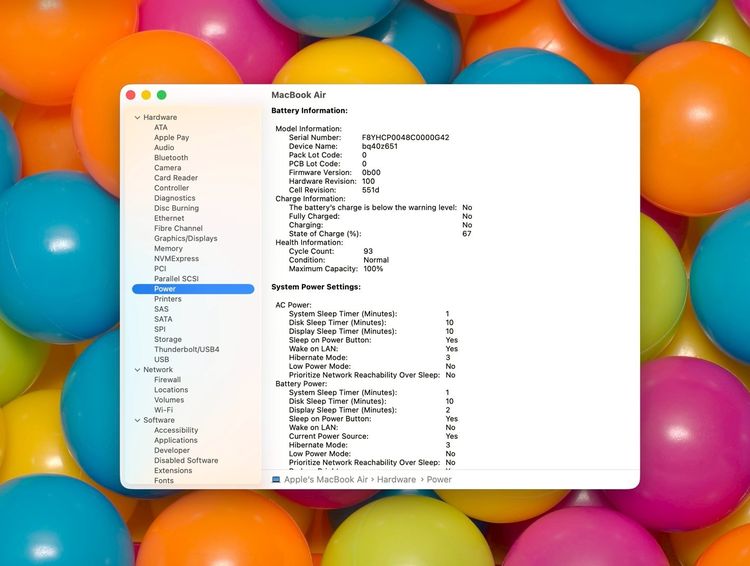Click the Hardware Revision value 100
The height and width of the screenshot is (566, 750).
coord(368,181)
